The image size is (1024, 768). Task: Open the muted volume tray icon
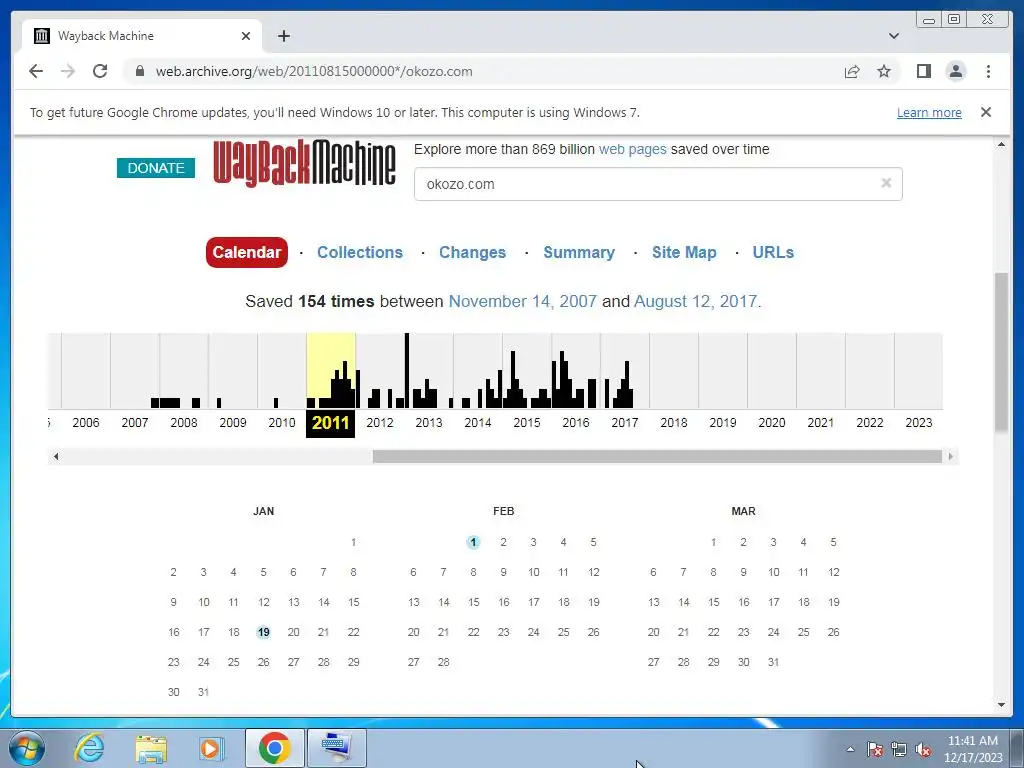coord(923,749)
